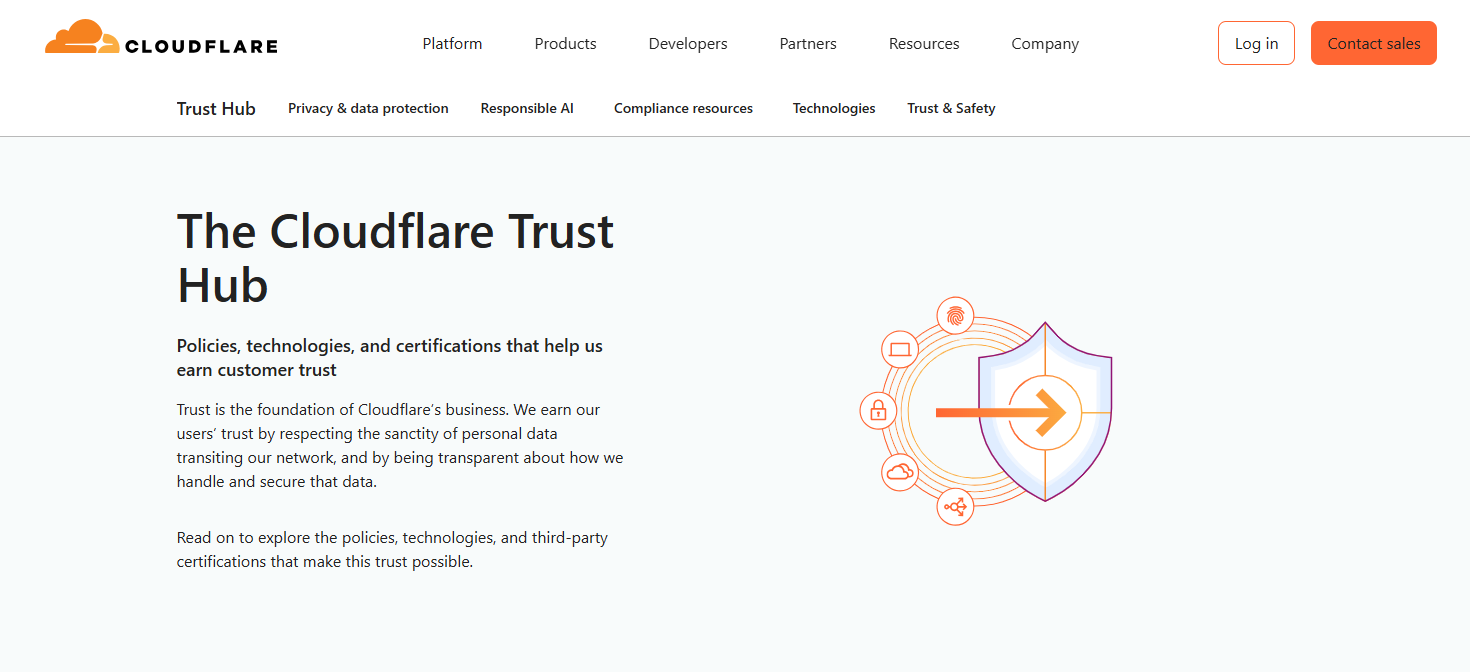The width and height of the screenshot is (1470, 672).
Task: Click the share nodes icon in the illustration
Action: 956,507
